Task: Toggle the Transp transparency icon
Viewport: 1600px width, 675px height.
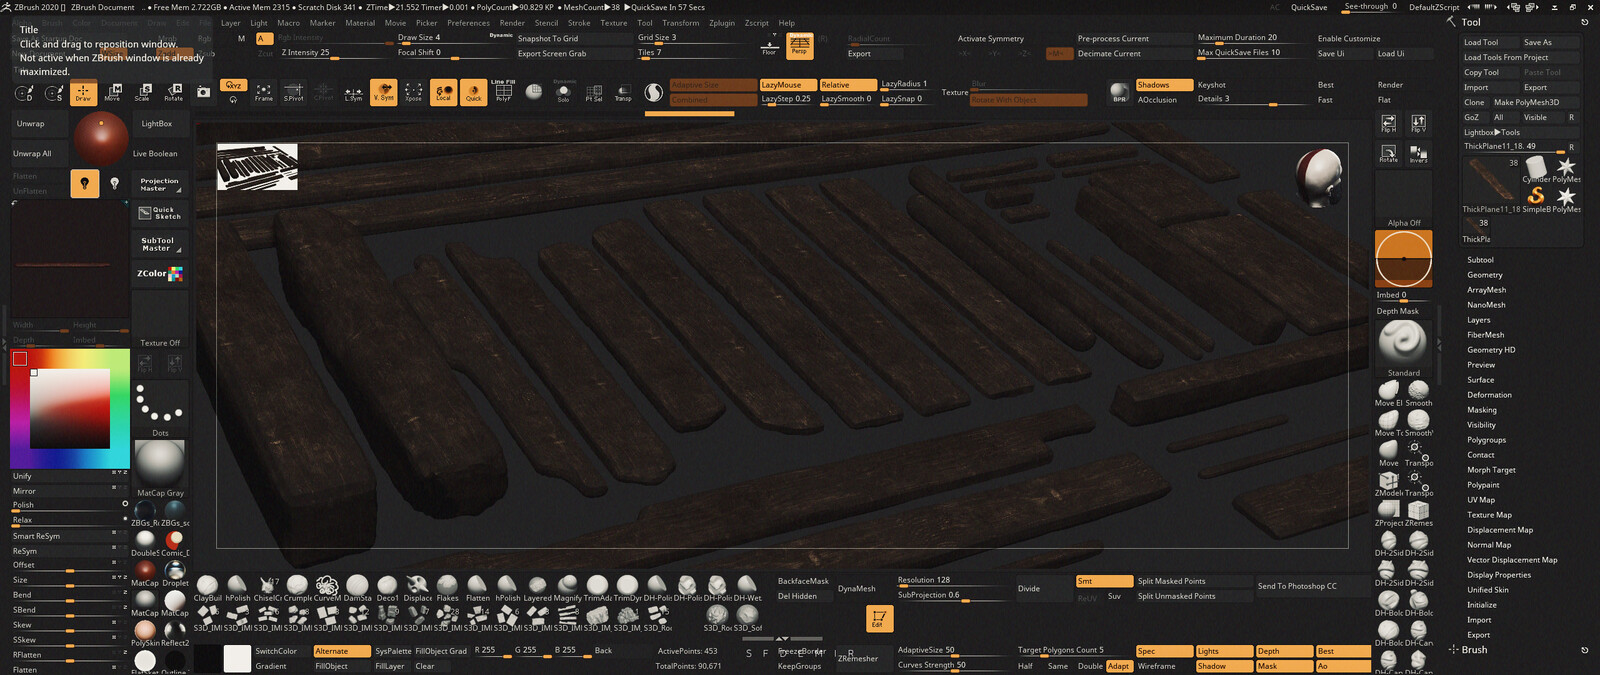Action: [624, 92]
